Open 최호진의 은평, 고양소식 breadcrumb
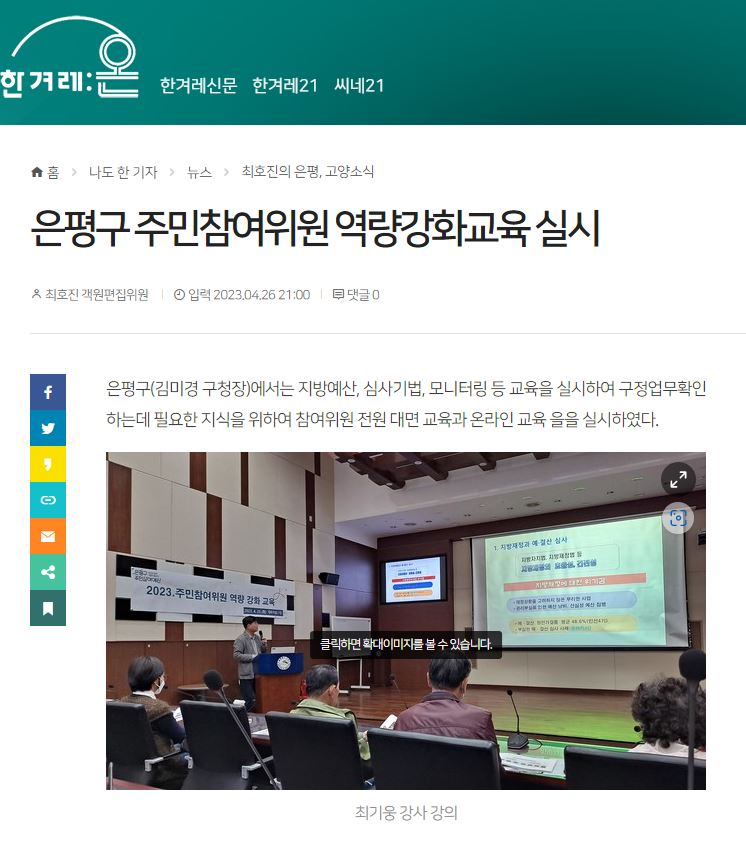Viewport: 746px width, 850px height. pos(308,172)
